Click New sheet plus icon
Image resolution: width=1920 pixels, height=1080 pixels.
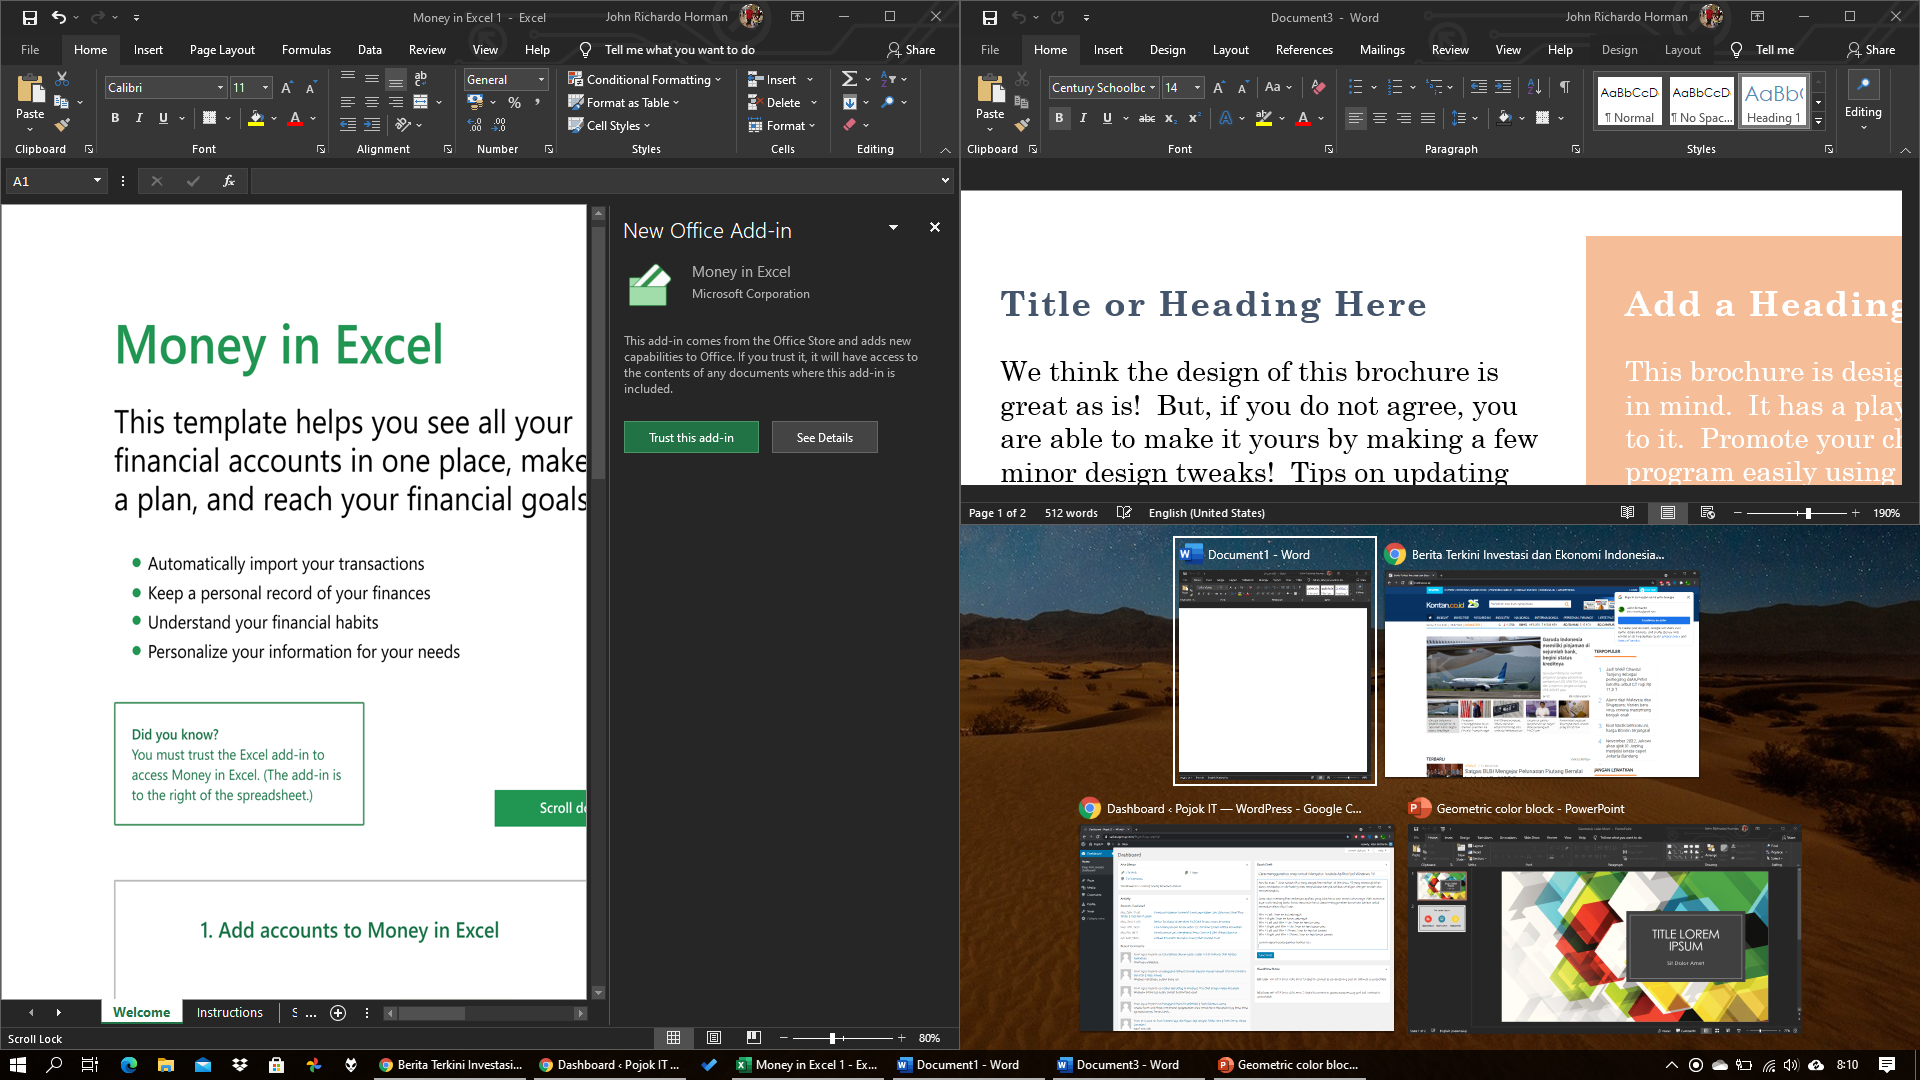[x=338, y=1013]
